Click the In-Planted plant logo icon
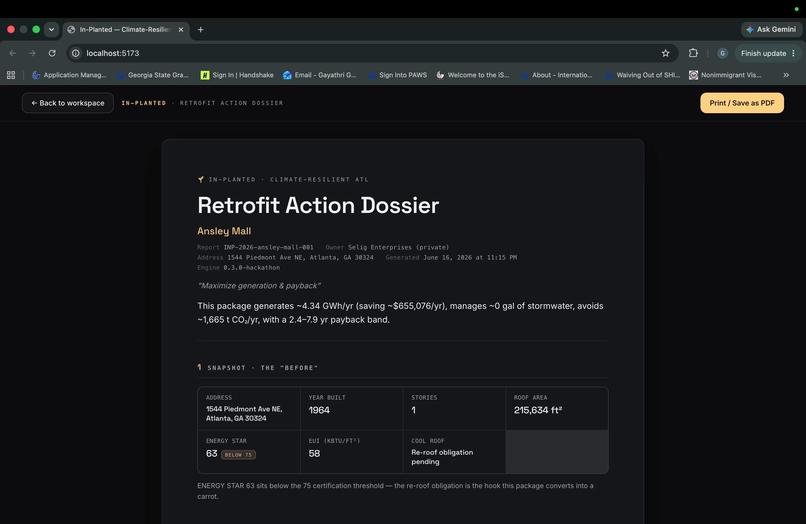 [x=201, y=179]
